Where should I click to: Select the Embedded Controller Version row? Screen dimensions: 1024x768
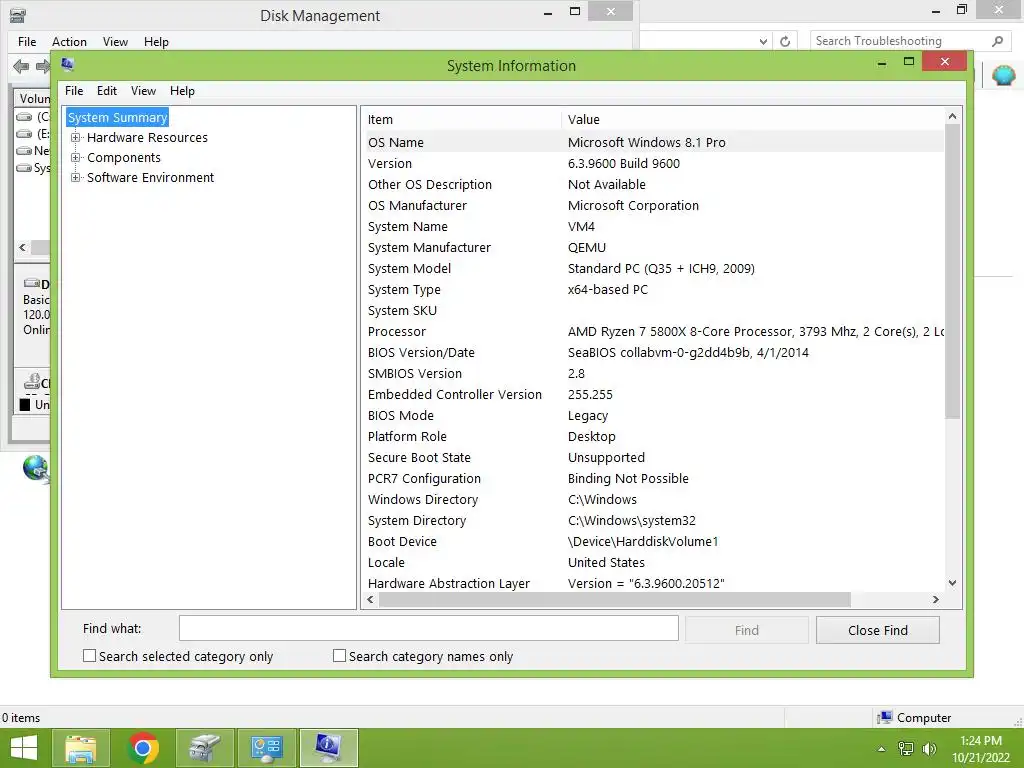coord(653,394)
